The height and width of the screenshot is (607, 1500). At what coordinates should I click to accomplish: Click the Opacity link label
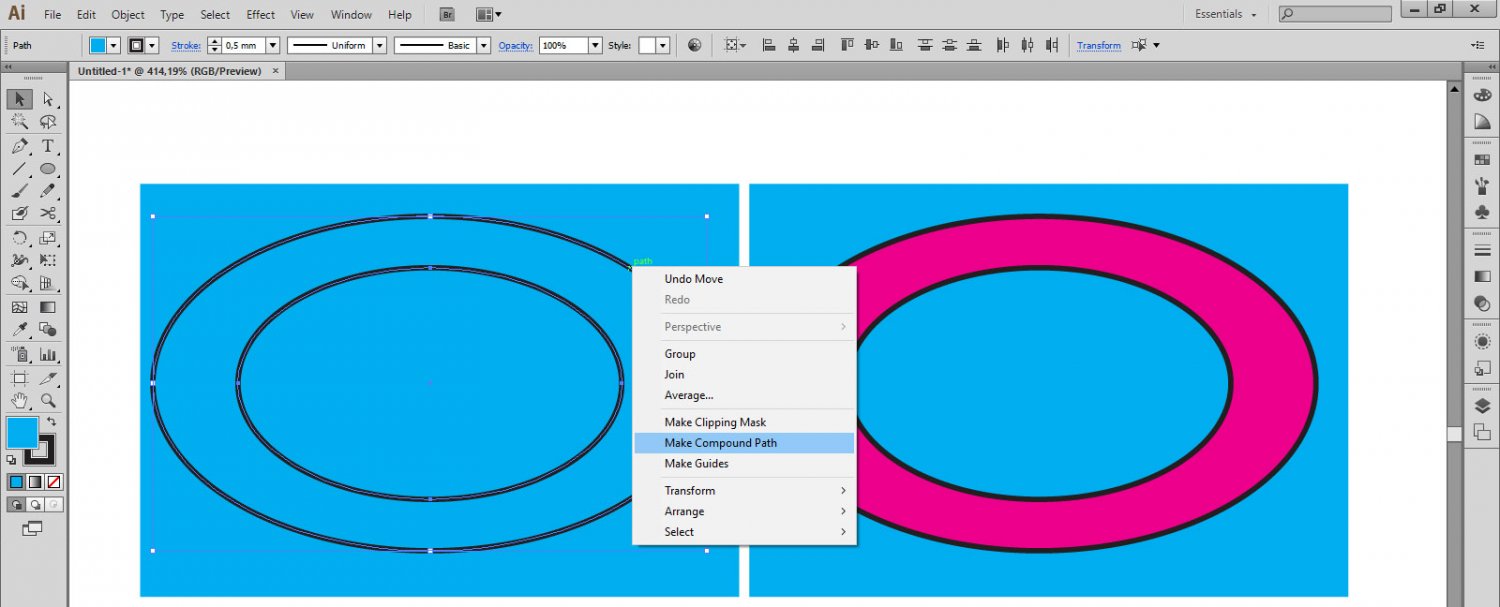coord(516,46)
